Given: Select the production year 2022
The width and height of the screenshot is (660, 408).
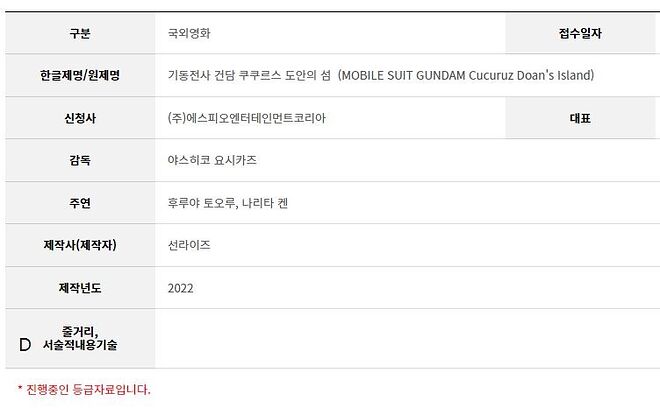Looking at the screenshot, I should [x=181, y=288].
